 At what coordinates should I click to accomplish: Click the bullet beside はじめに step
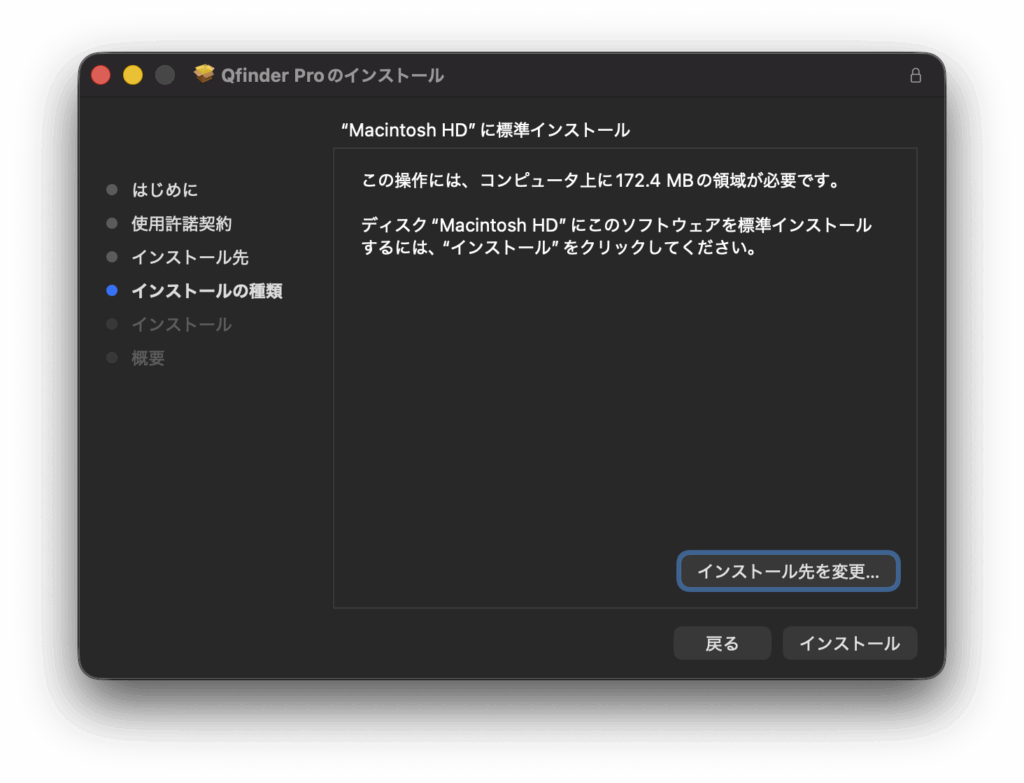point(112,190)
